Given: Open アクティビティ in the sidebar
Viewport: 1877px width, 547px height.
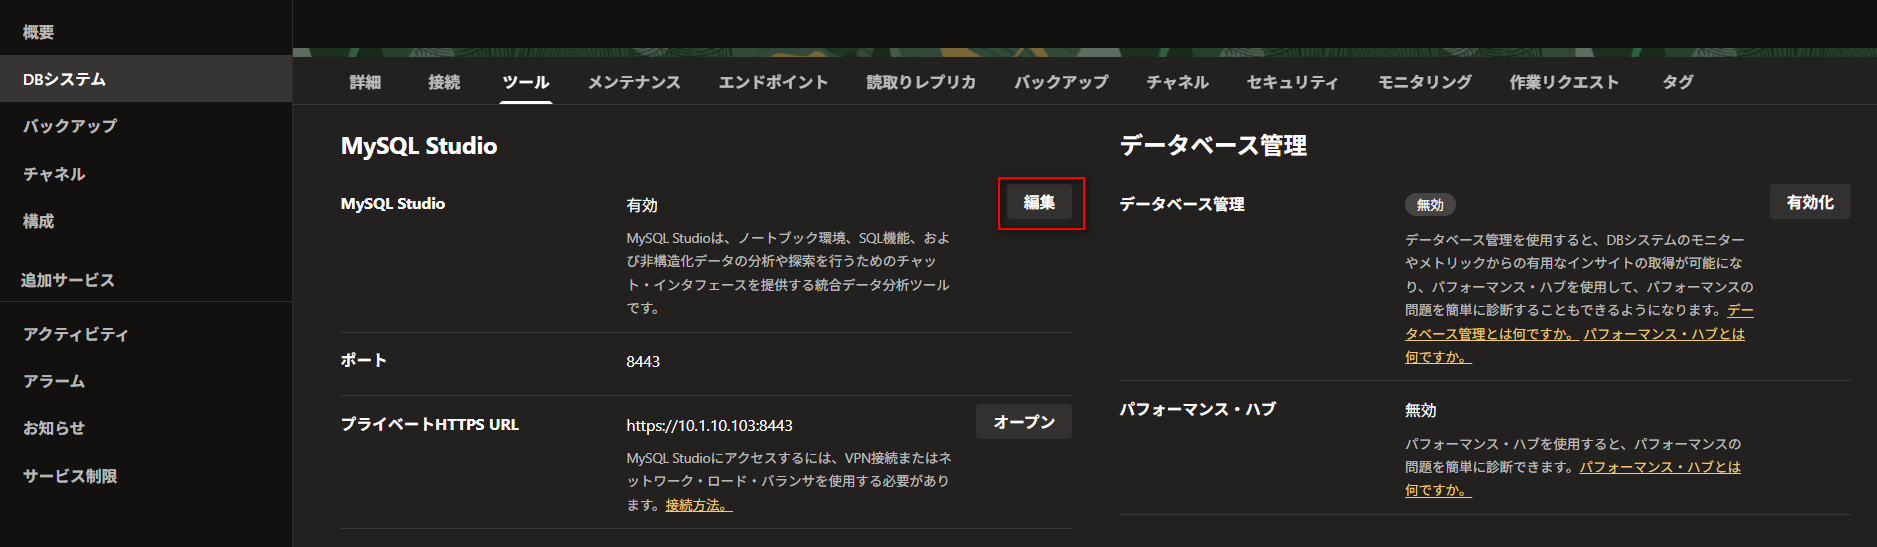Looking at the screenshot, I should point(76,334).
